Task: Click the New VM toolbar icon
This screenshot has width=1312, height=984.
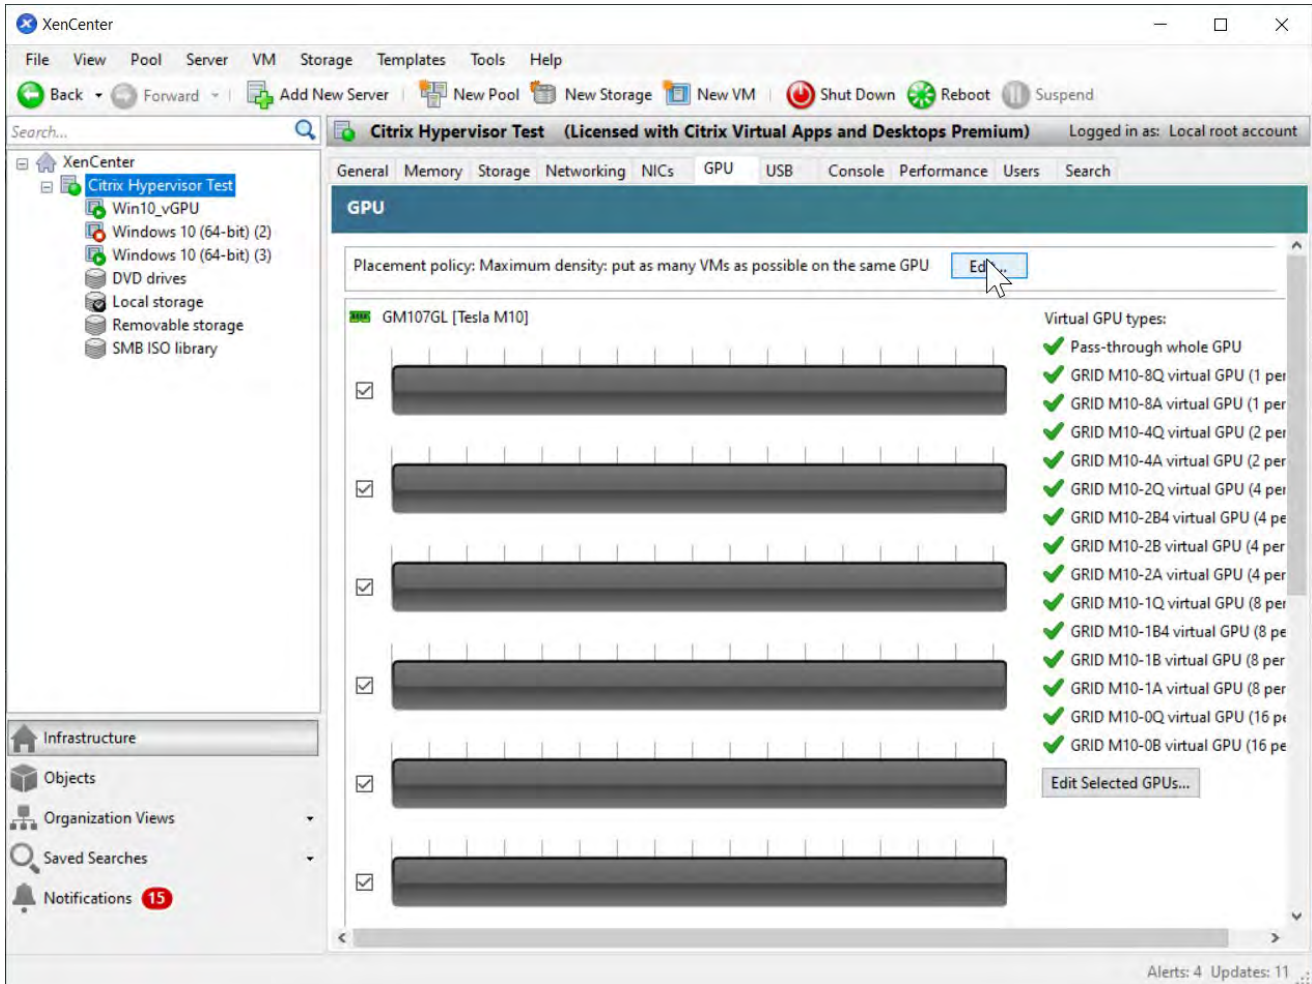Action: tap(677, 94)
